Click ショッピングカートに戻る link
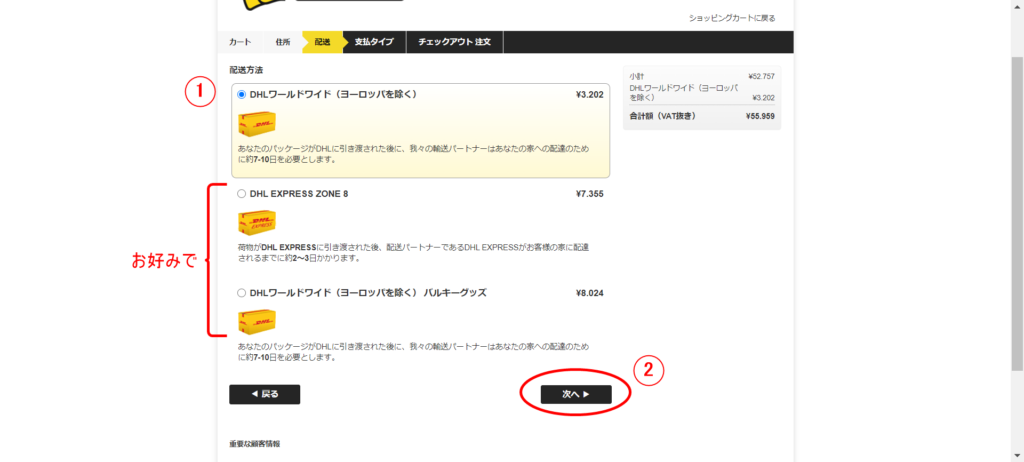This screenshot has height=462, width=1024. [732, 18]
